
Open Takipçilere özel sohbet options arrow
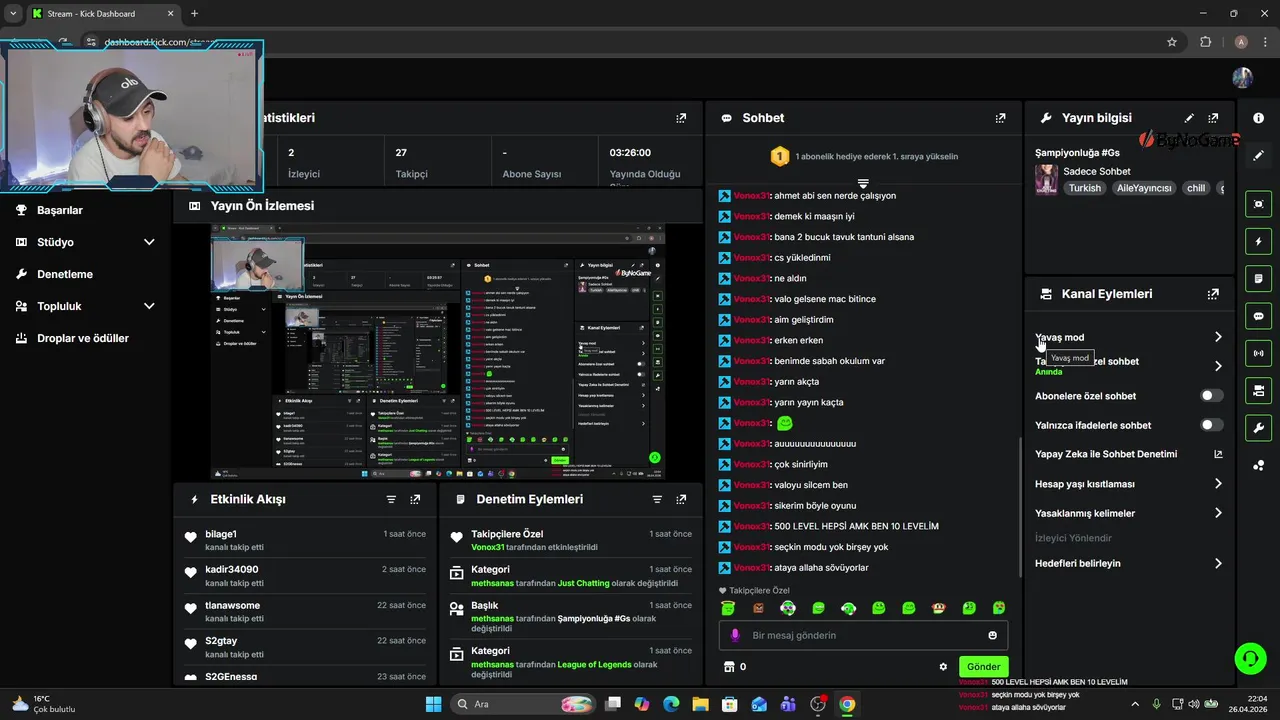(x=1218, y=366)
